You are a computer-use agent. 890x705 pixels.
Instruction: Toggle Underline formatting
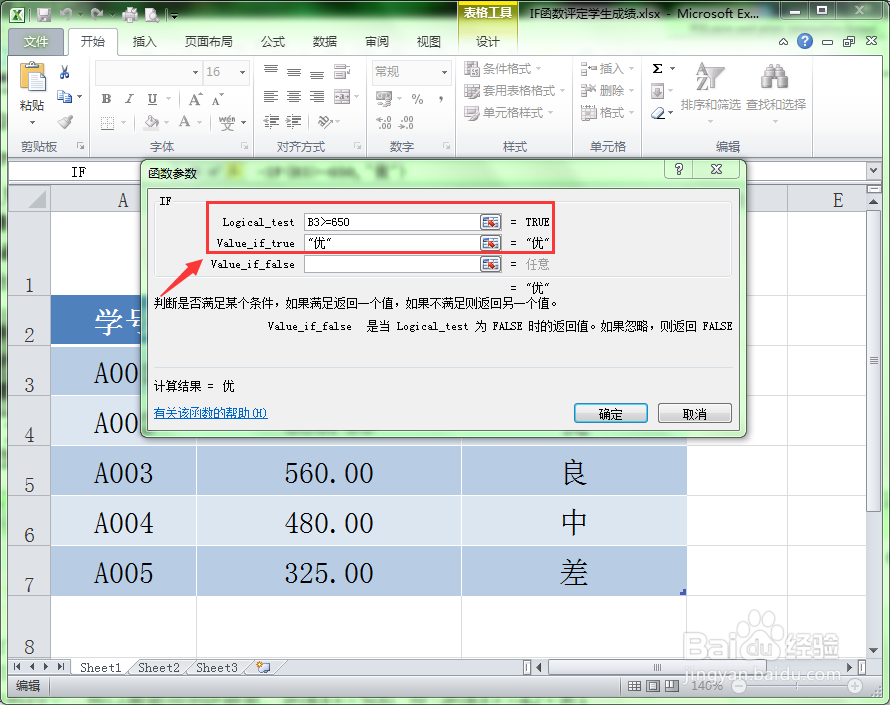152,99
